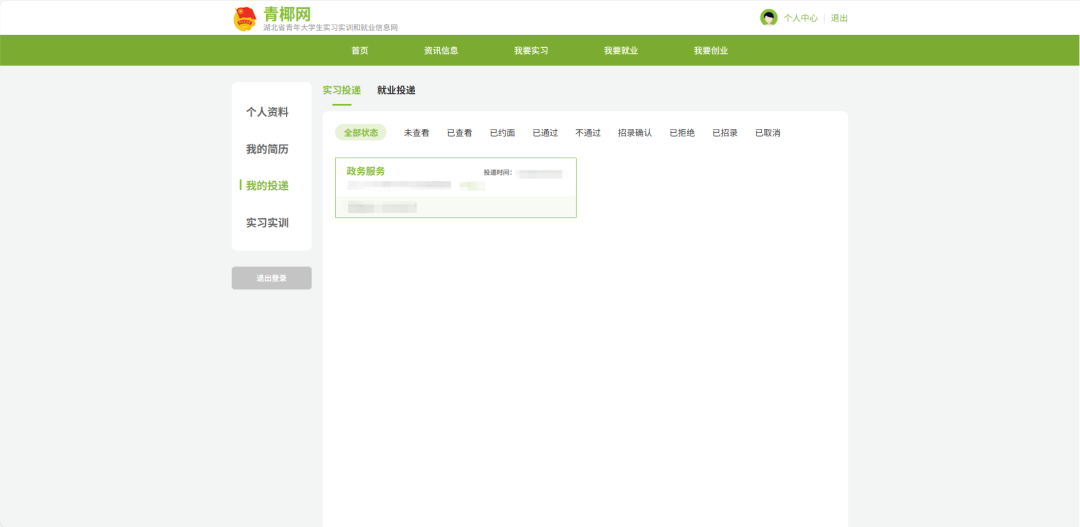Filter by 已约面 status
The width and height of the screenshot is (1080, 527).
(x=502, y=133)
